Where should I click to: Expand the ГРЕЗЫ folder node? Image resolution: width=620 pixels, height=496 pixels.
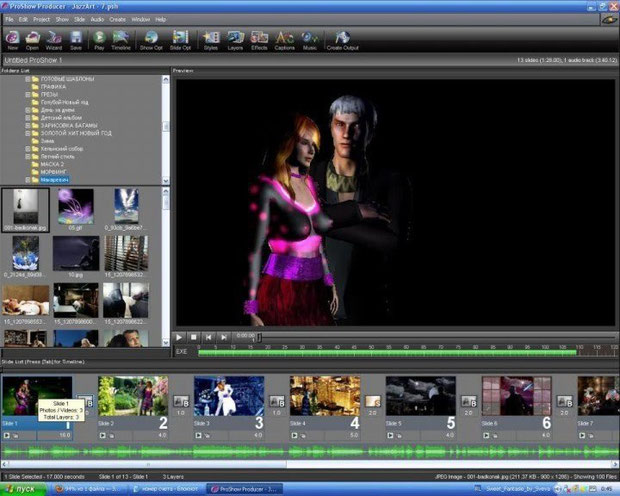click(x=28, y=95)
